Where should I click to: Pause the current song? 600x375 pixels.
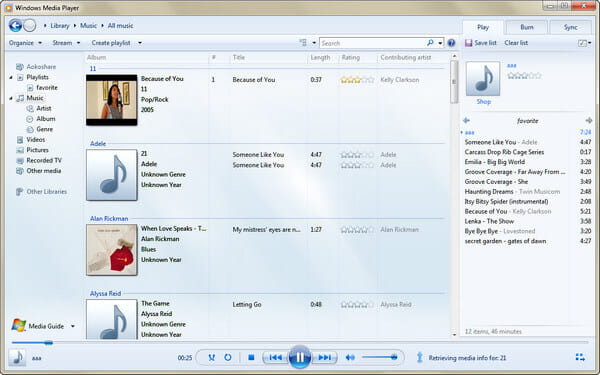click(x=299, y=357)
